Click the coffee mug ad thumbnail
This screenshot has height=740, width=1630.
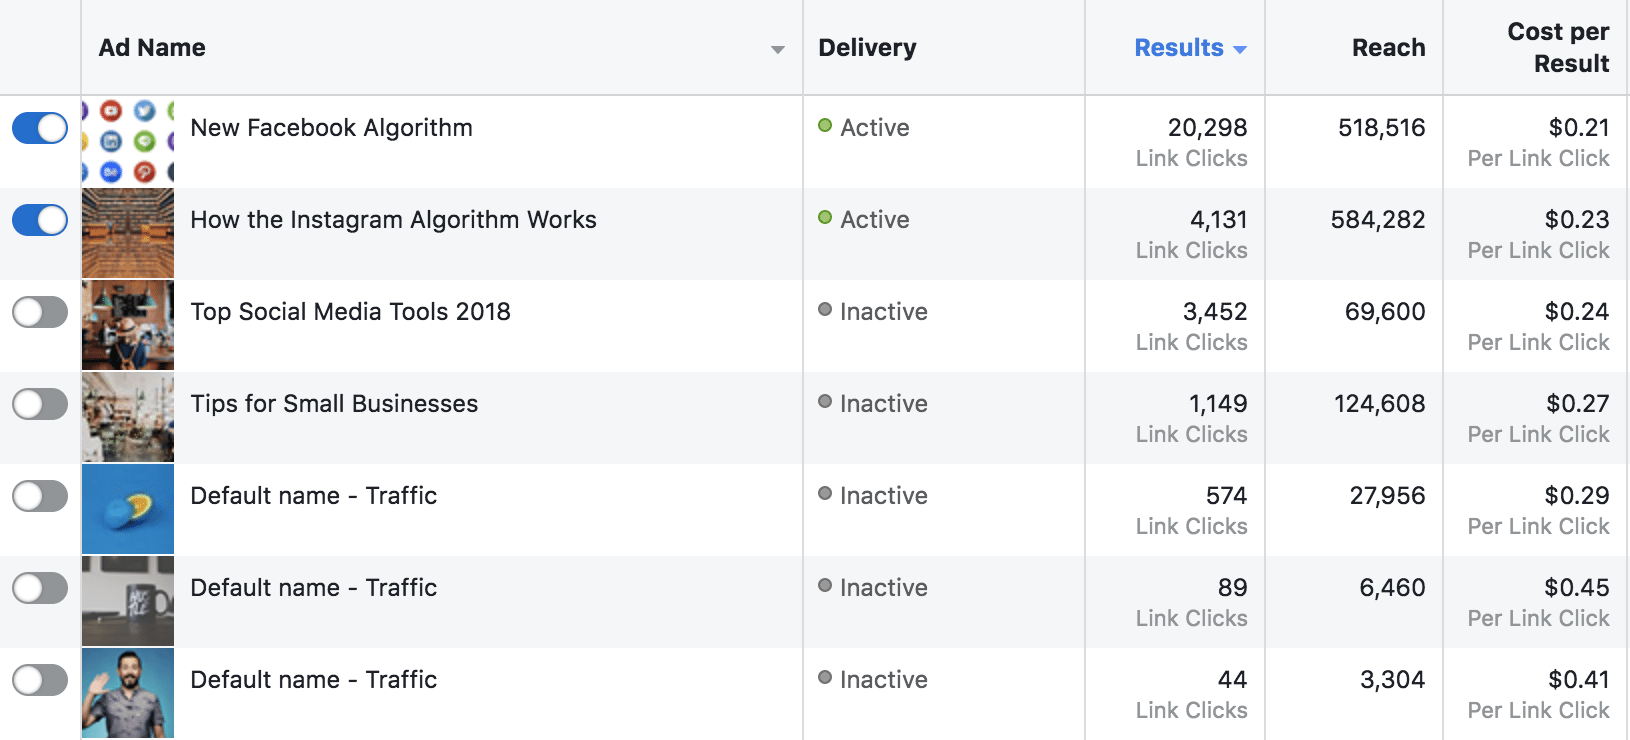click(127, 601)
